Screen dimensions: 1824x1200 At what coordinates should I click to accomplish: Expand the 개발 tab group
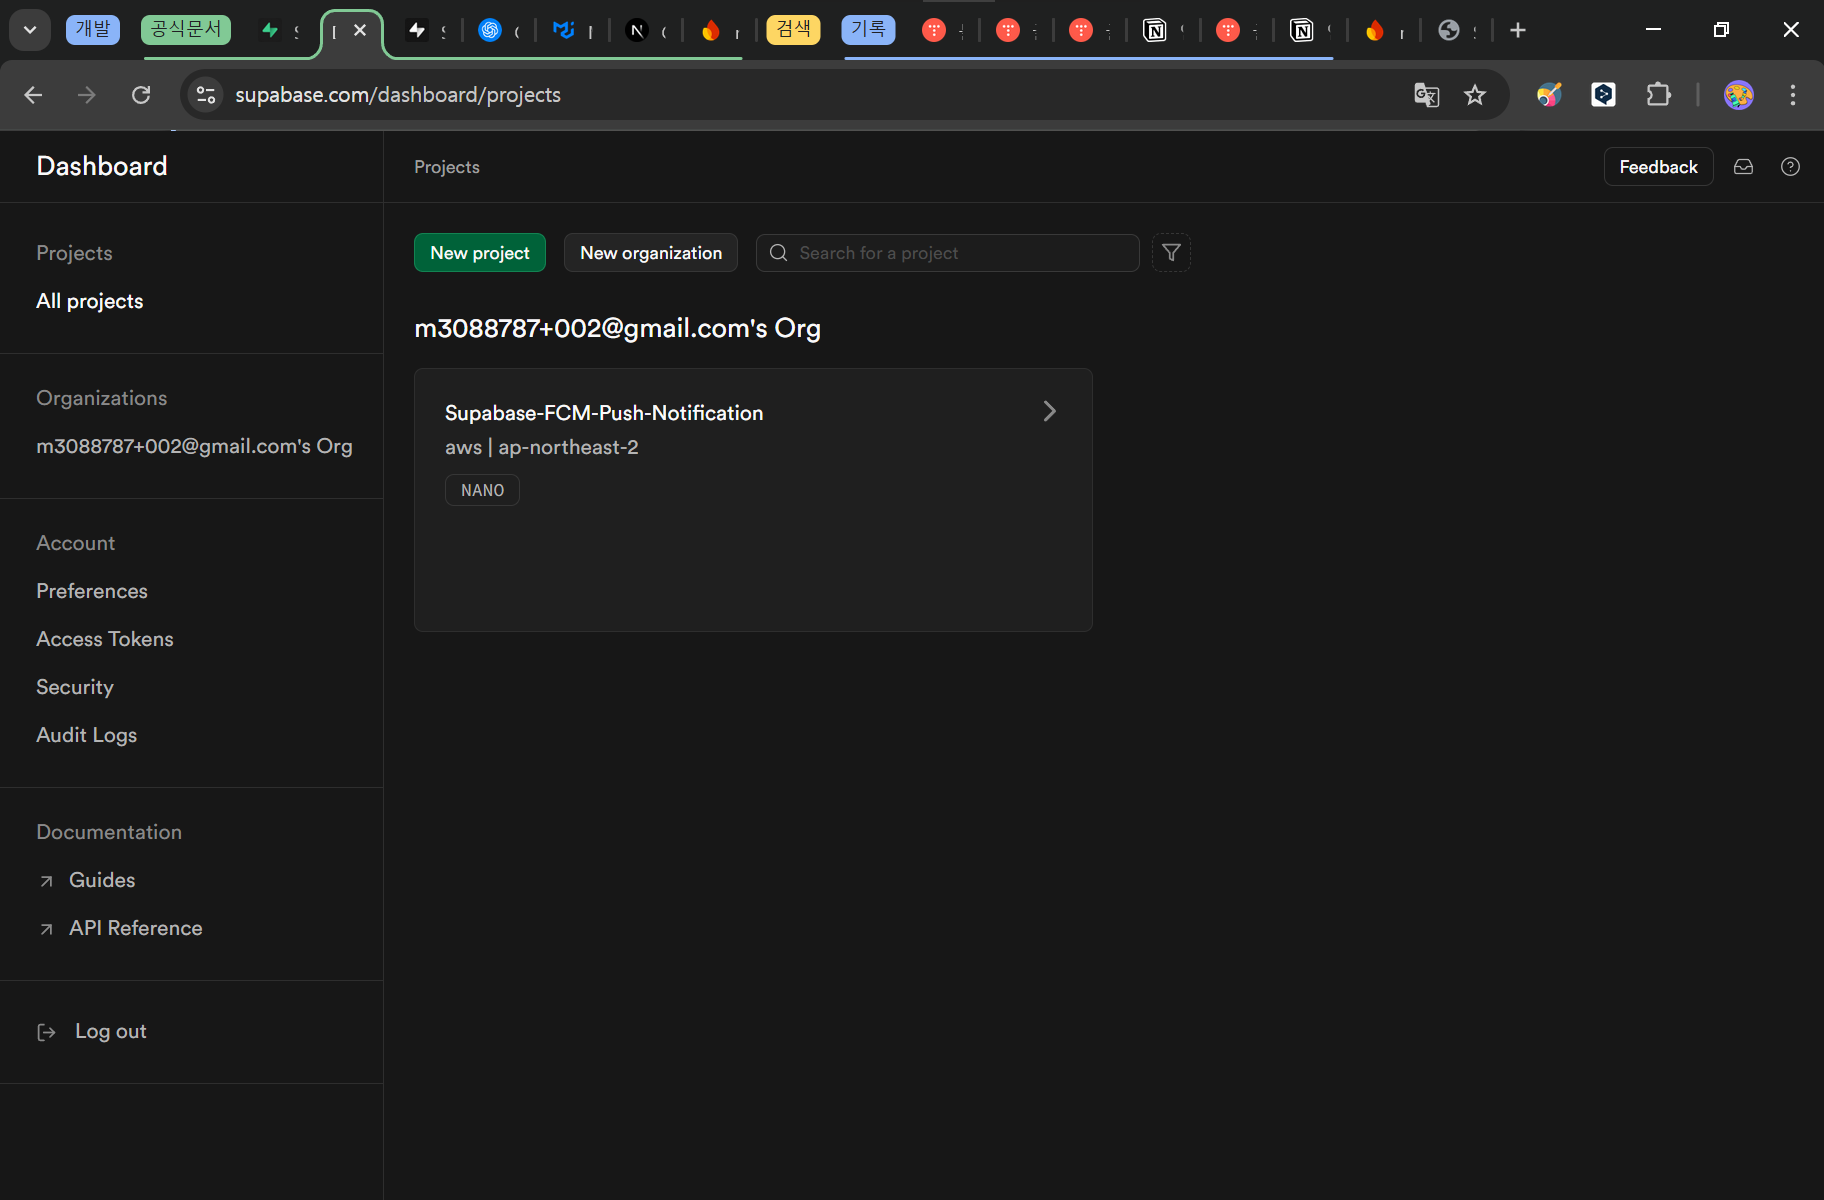click(x=93, y=30)
